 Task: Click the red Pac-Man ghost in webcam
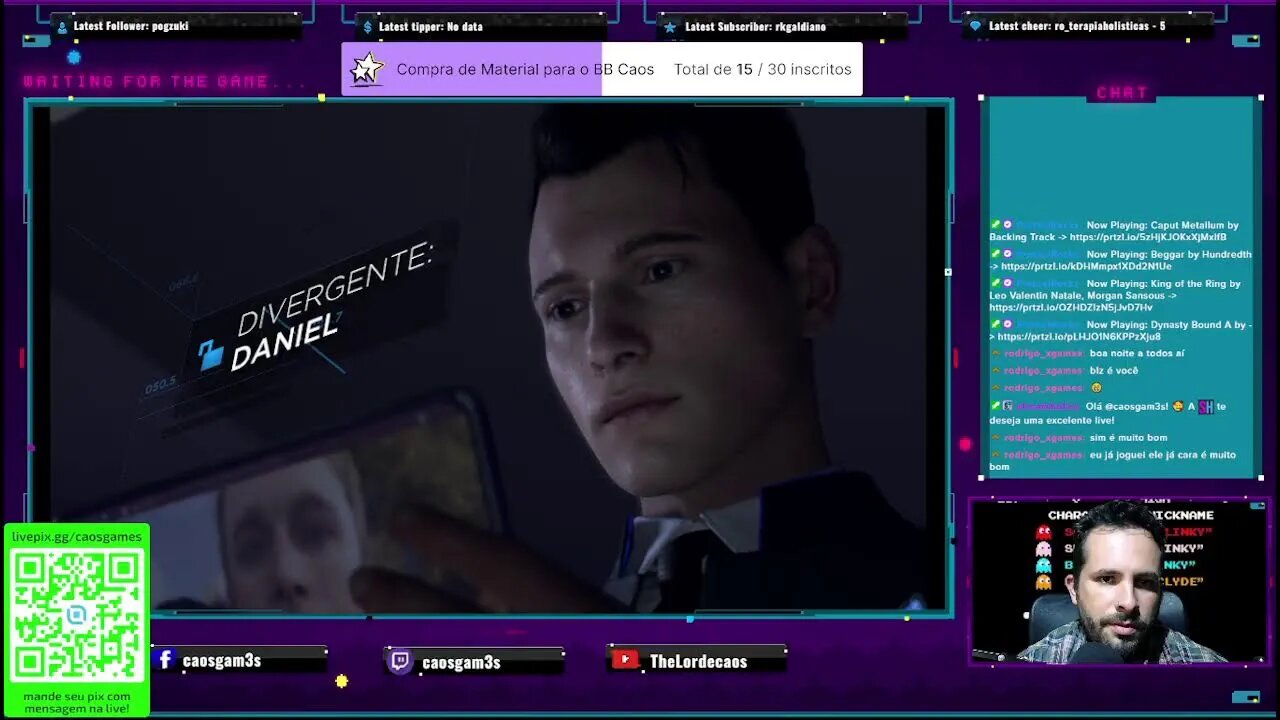1043,533
